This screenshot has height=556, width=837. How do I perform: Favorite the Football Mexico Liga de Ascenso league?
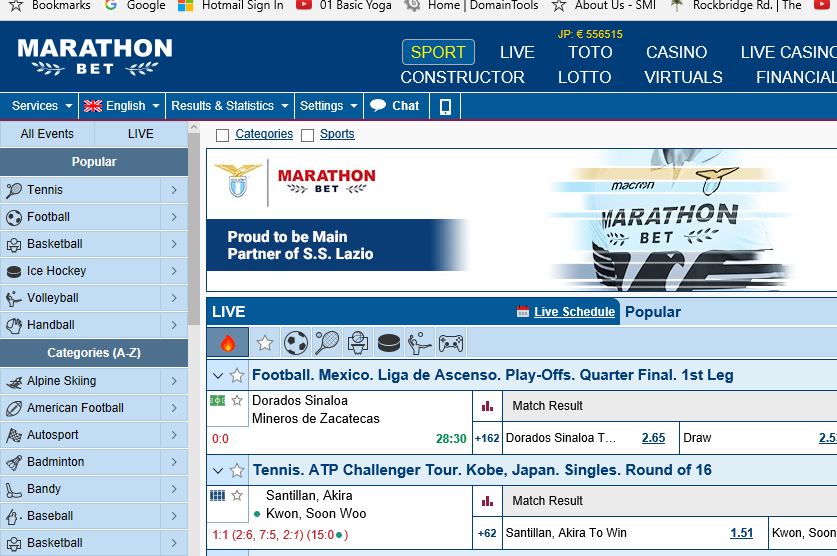click(237, 375)
